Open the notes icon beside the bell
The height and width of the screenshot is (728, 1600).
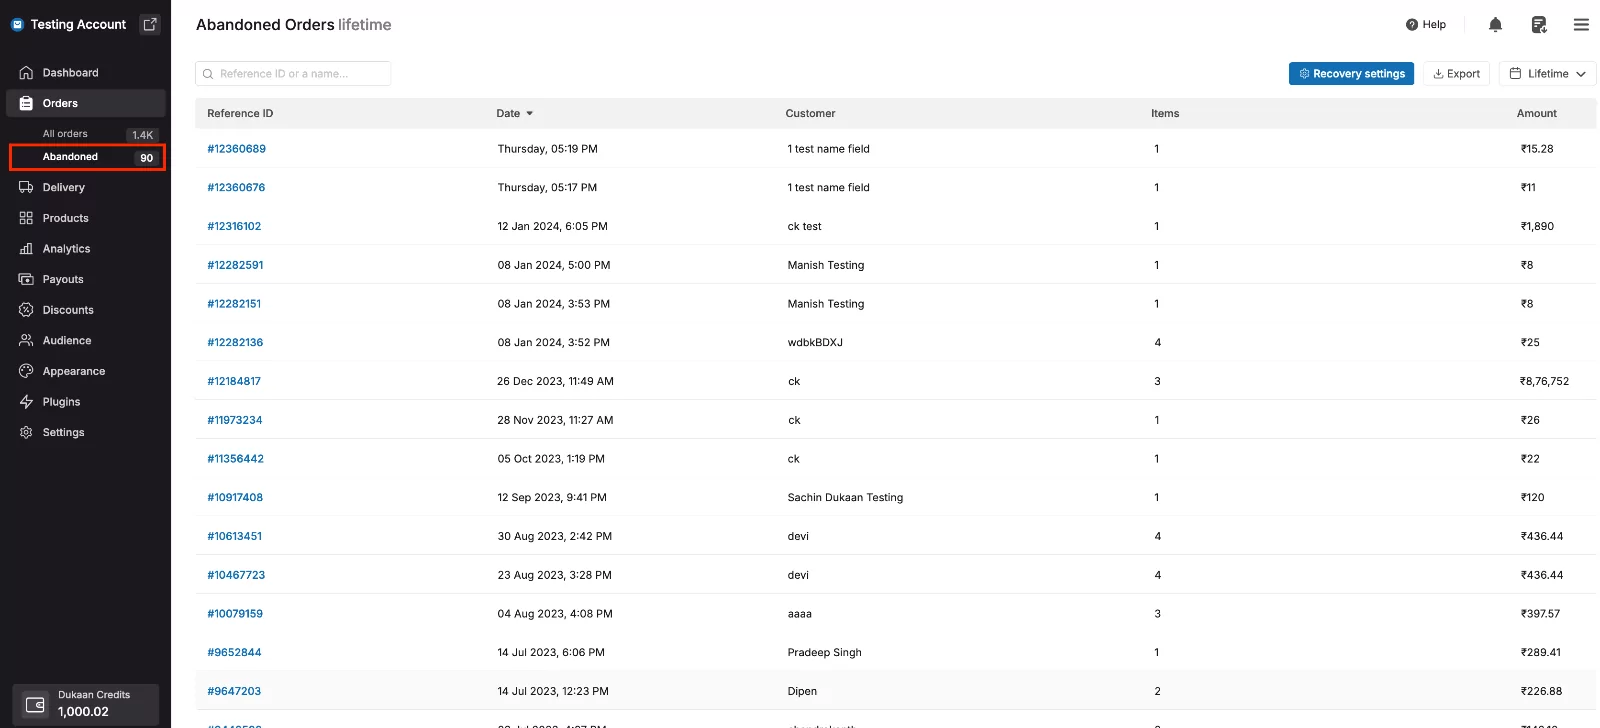tap(1539, 25)
